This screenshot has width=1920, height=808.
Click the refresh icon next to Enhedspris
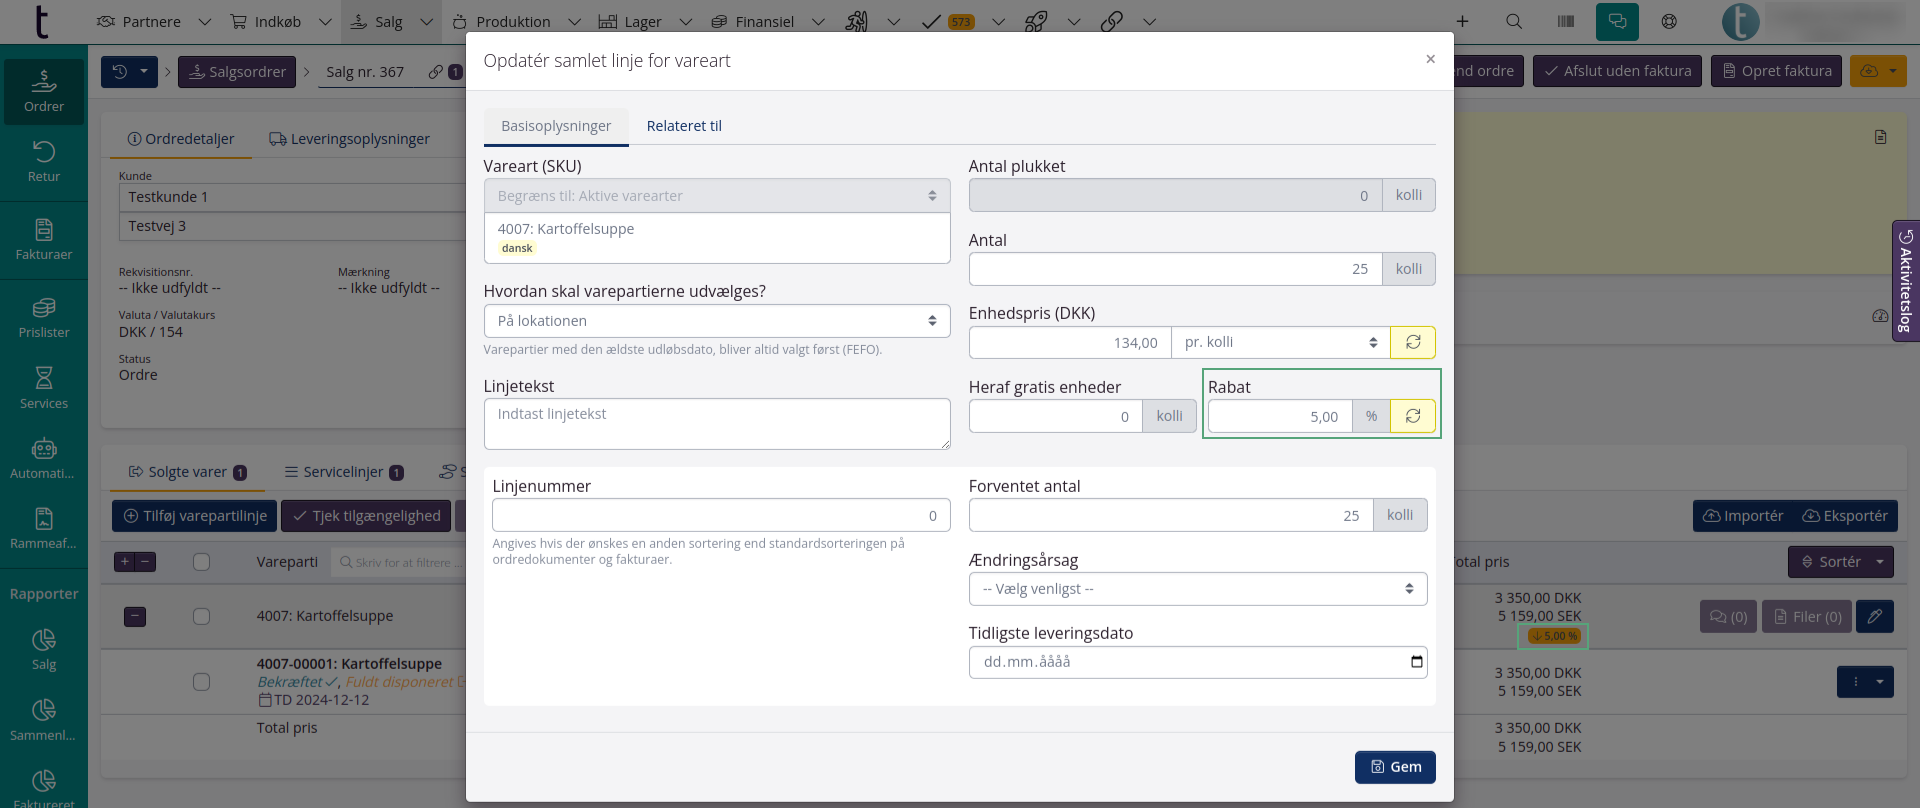click(1412, 342)
